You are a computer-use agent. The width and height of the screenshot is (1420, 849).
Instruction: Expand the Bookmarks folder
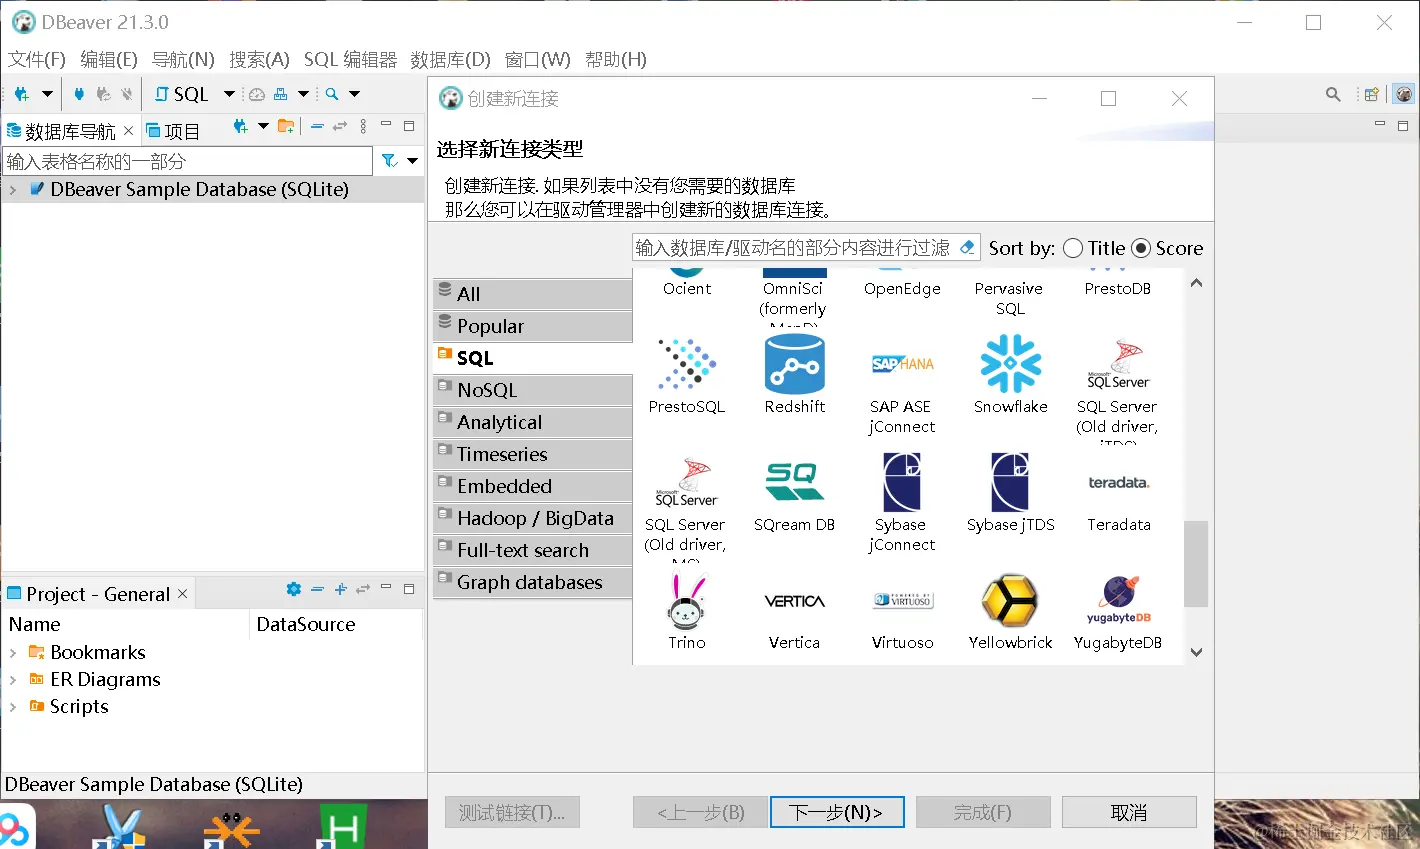12,652
